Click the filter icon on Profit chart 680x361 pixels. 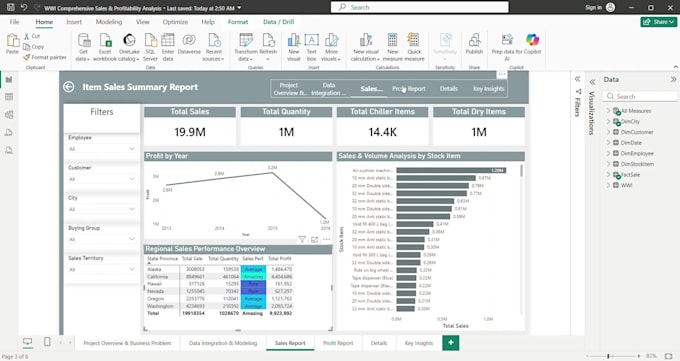coord(302,240)
